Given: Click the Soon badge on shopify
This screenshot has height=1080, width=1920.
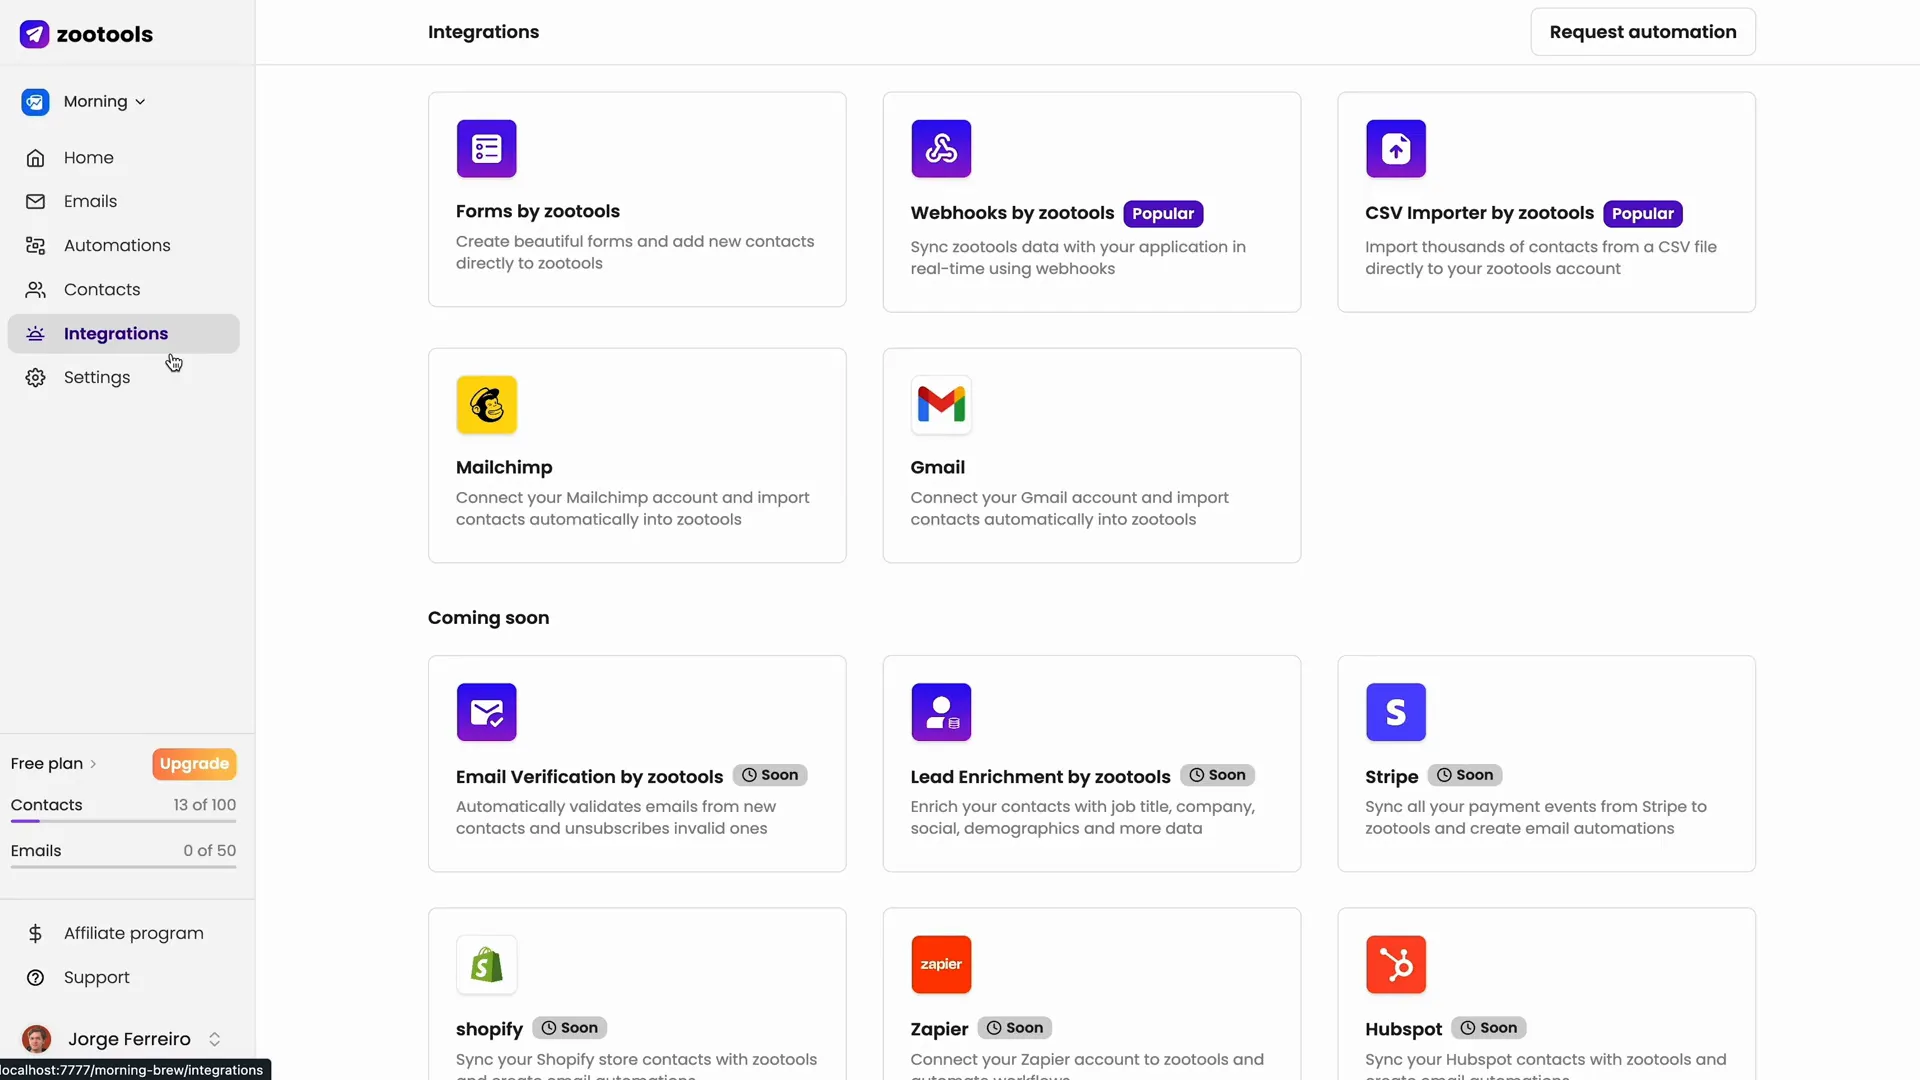Looking at the screenshot, I should tap(569, 1028).
